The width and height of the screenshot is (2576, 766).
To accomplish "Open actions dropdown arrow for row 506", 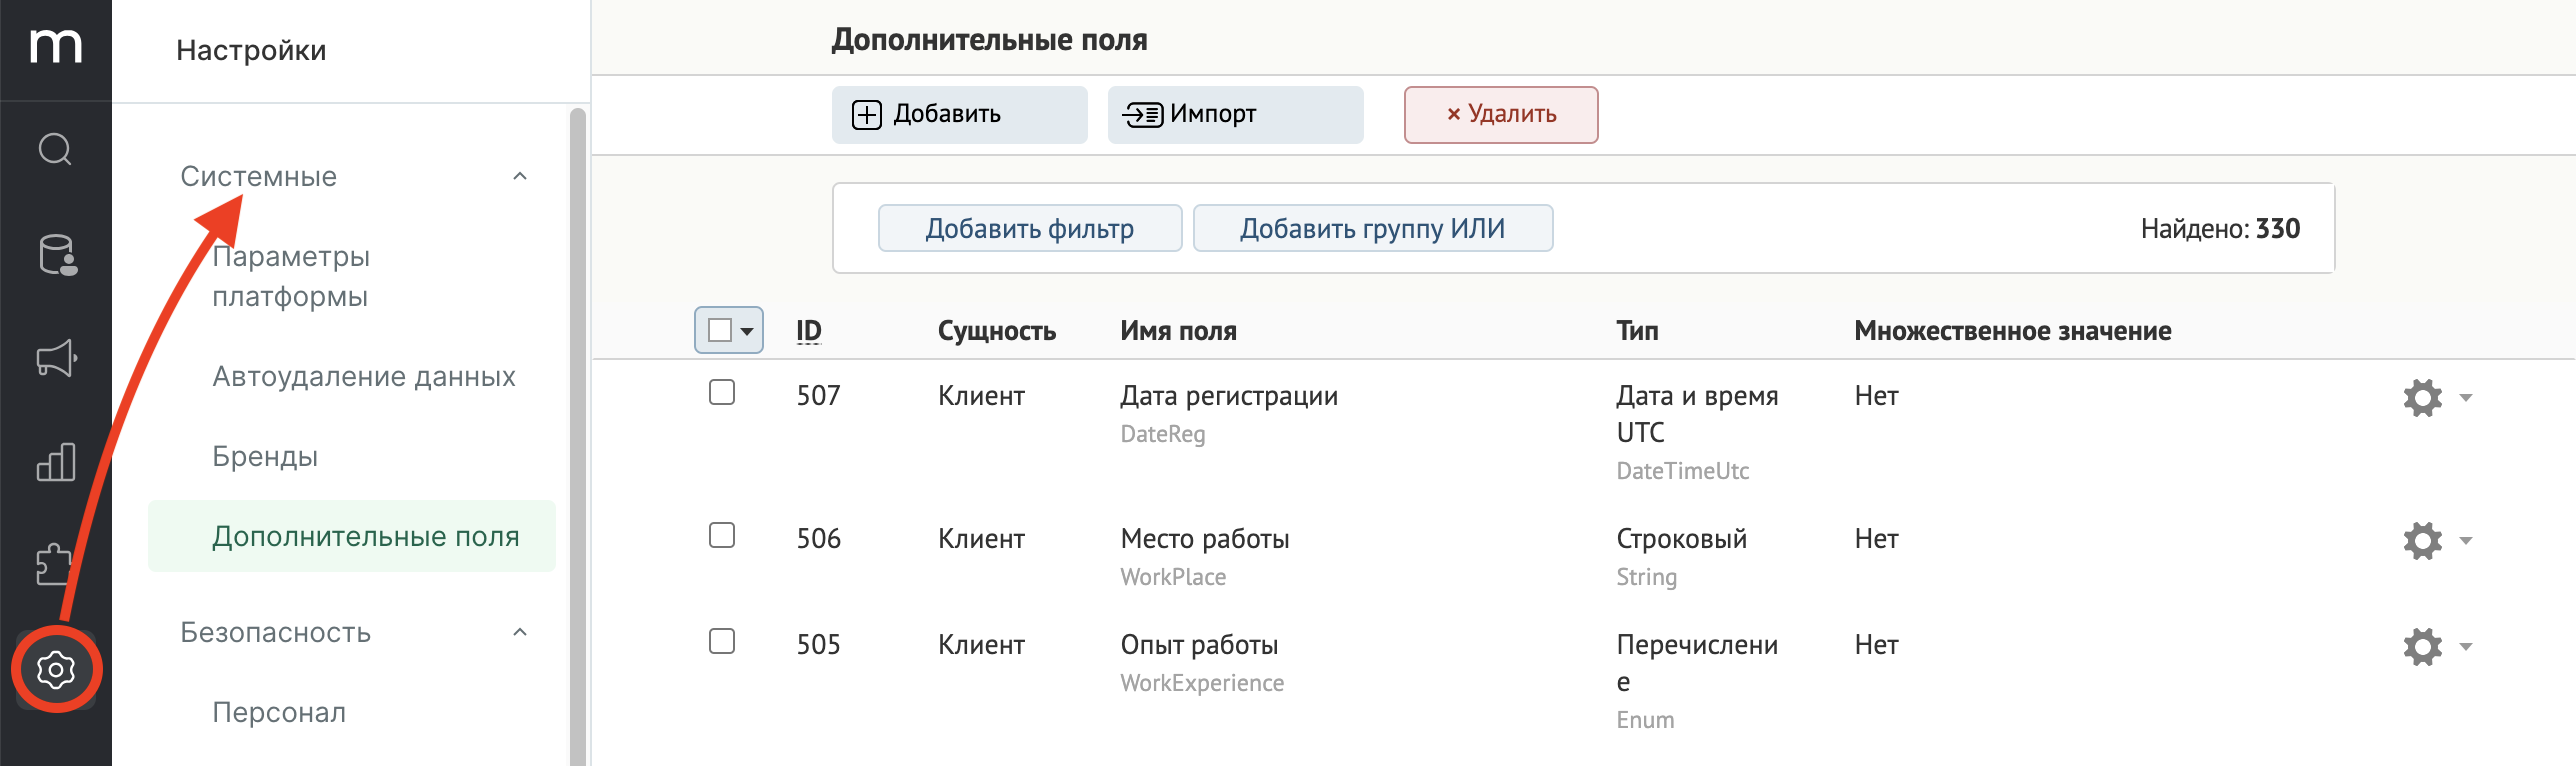I will point(2466,541).
